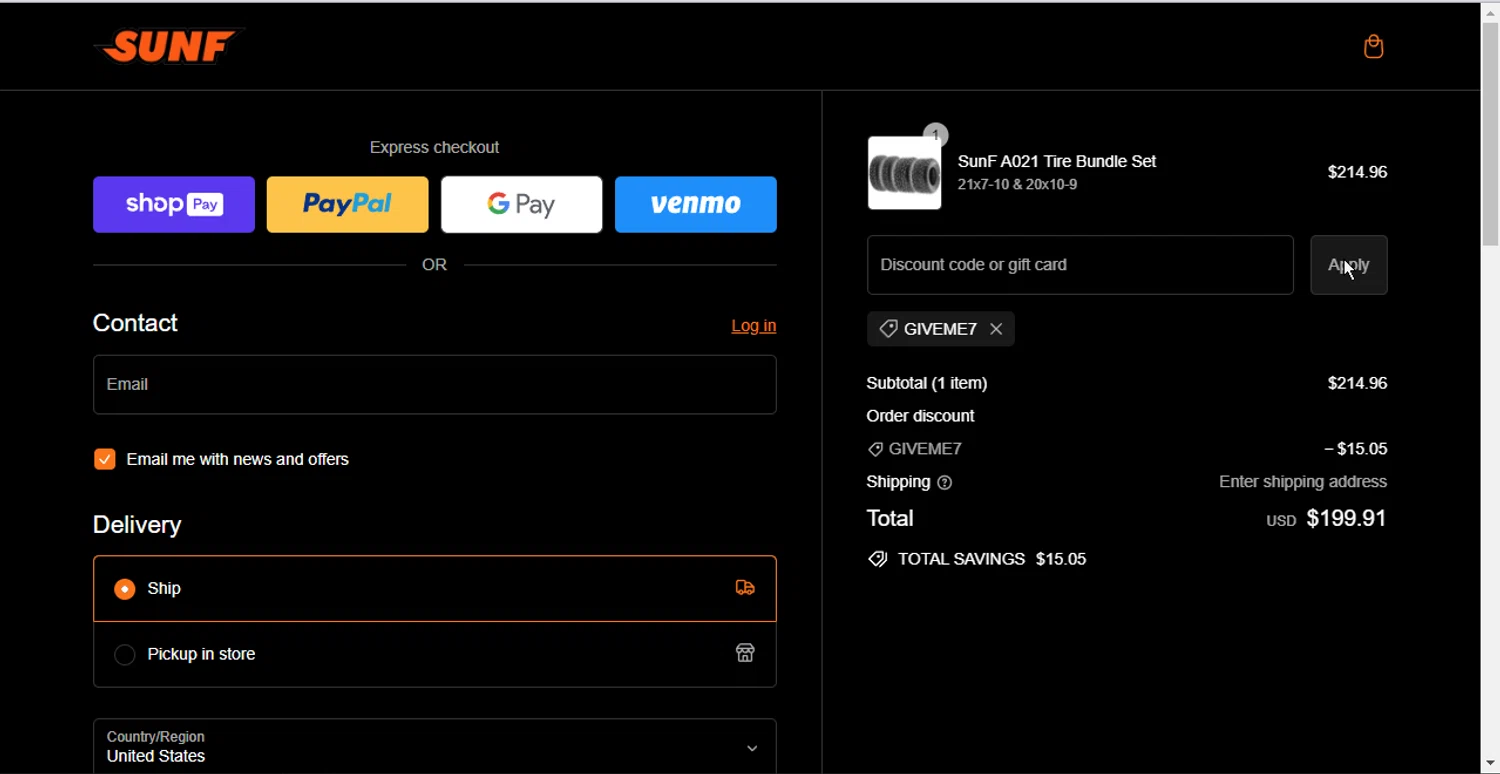Click the truck icon in Ship row

pos(745,588)
